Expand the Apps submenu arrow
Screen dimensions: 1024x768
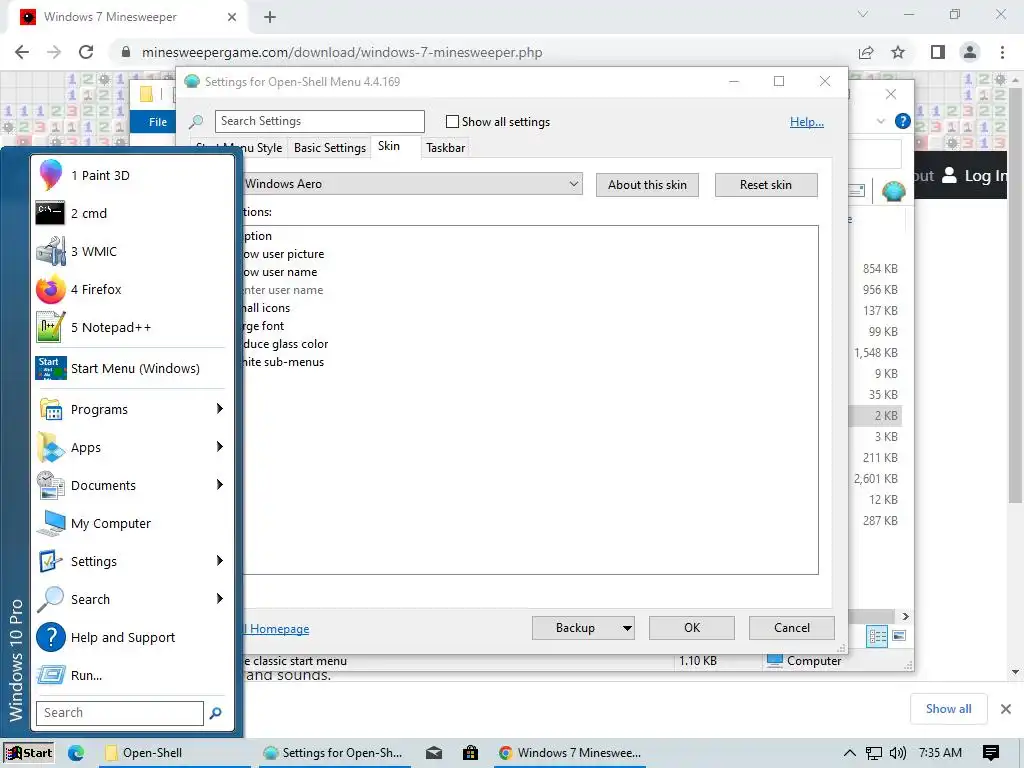[x=219, y=447]
